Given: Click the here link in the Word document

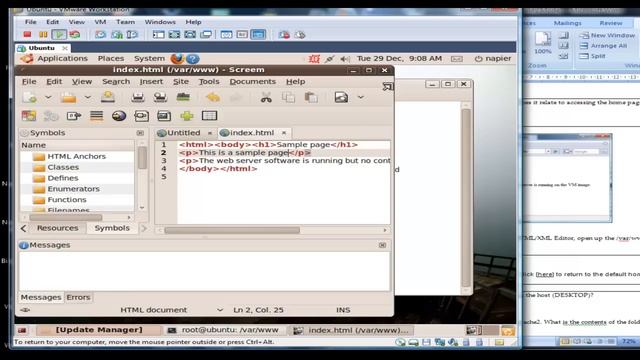Looking at the screenshot, I should click(544, 274).
